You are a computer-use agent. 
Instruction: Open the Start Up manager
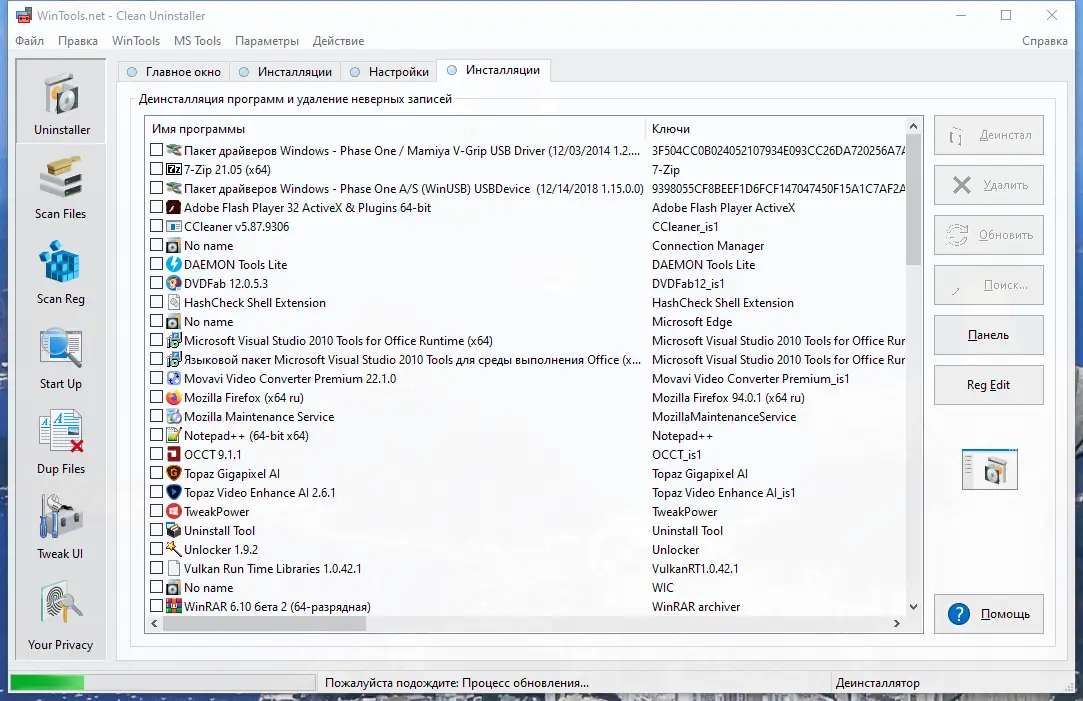pyautogui.click(x=61, y=356)
